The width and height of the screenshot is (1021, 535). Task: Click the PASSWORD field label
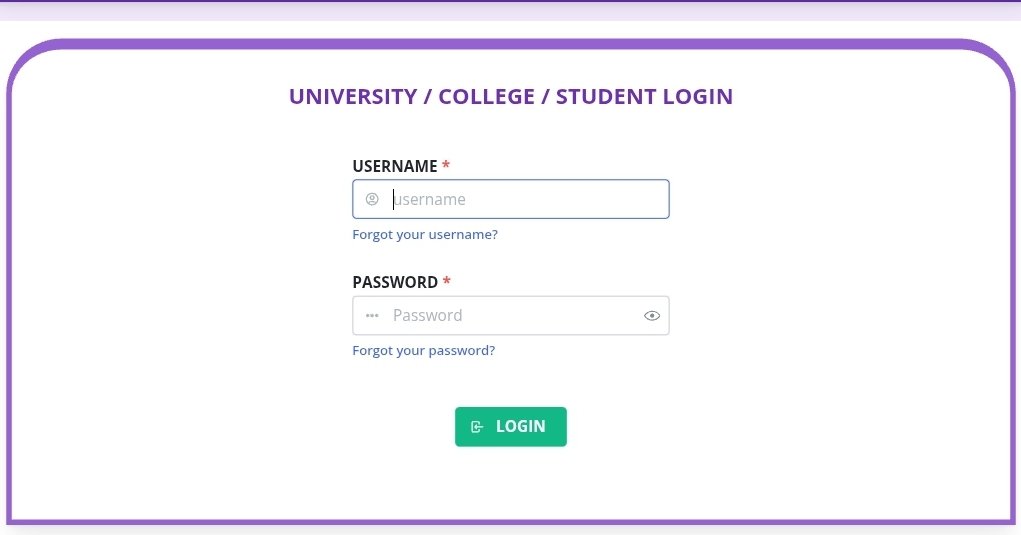[395, 282]
